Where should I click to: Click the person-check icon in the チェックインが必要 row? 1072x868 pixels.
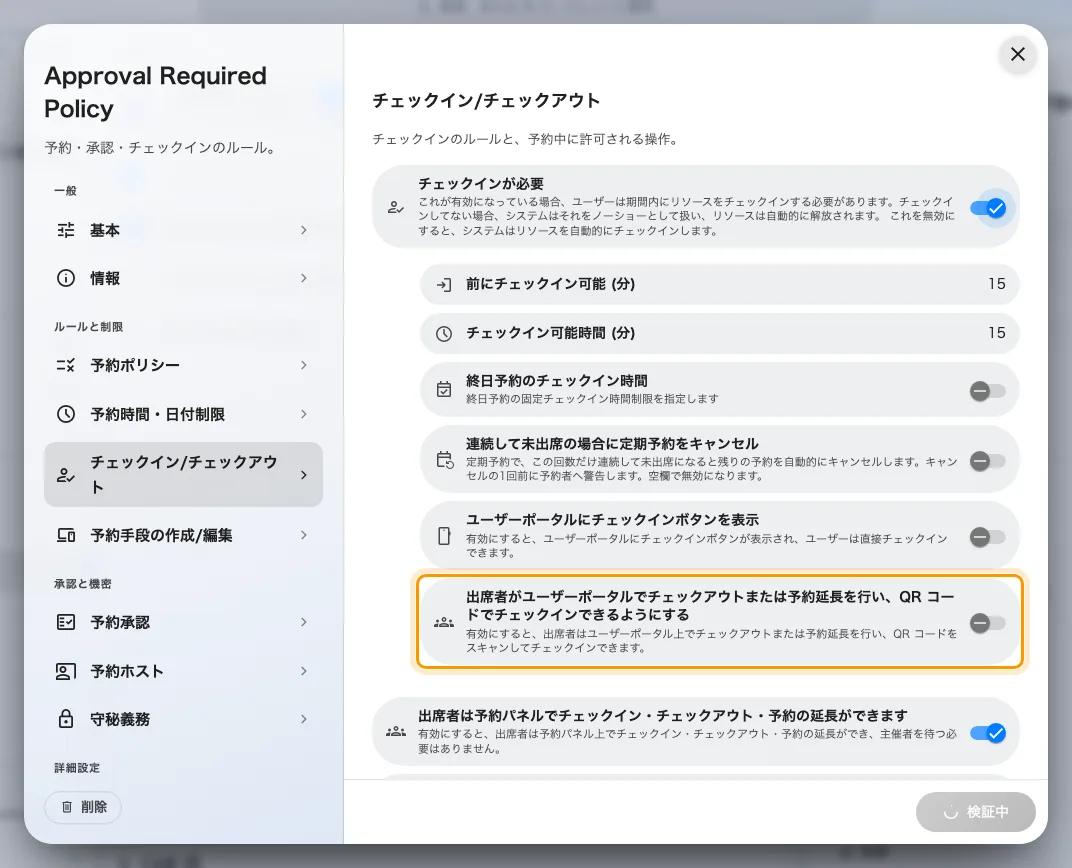395,208
